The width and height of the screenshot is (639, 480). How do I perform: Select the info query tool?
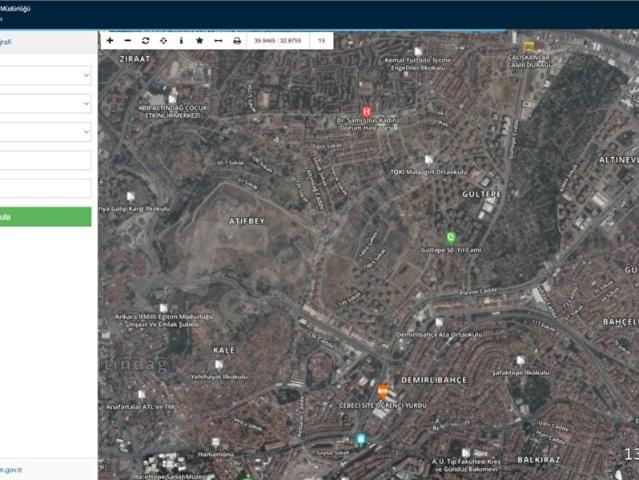coord(181,41)
